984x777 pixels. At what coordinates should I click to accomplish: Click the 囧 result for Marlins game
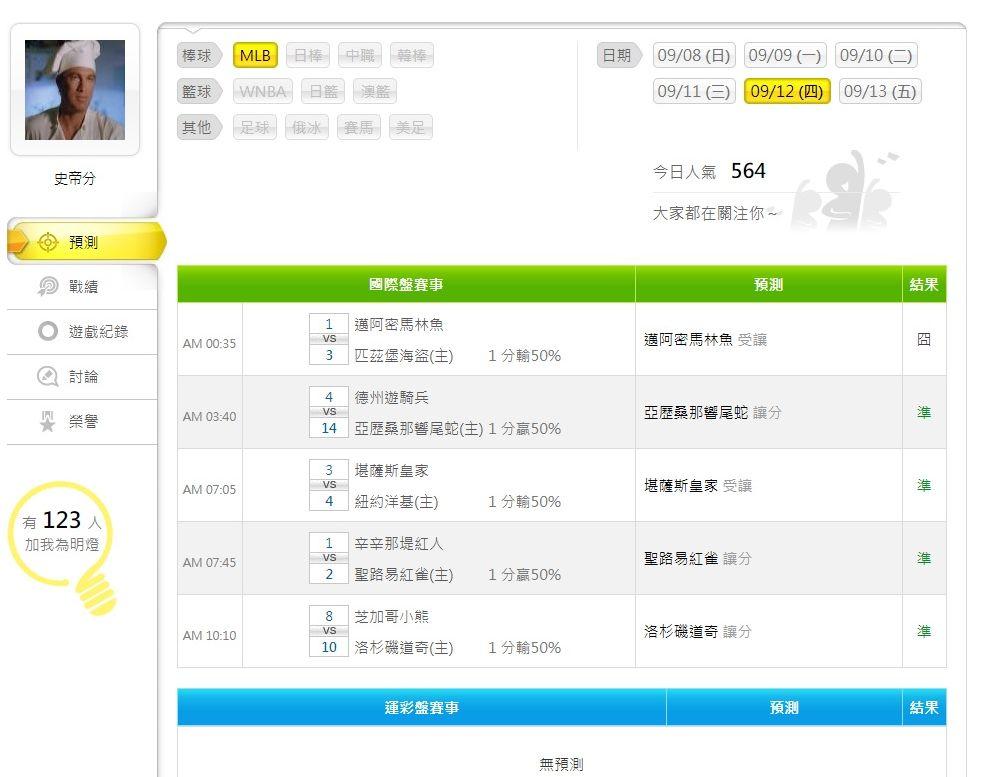click(x=924, y=340)
